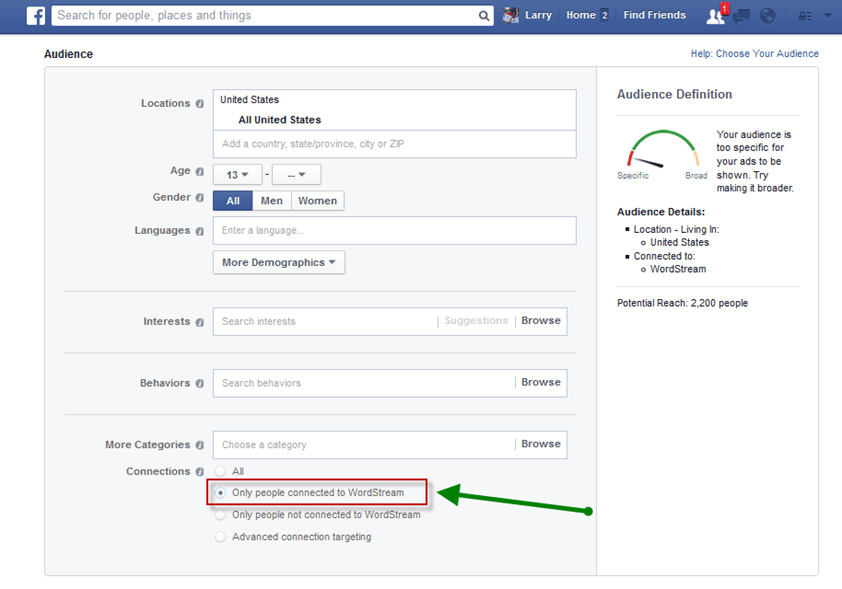This screenshot has width=842, height=589.
Task: Open Find Friends page
Action: [x=654, y=15]
